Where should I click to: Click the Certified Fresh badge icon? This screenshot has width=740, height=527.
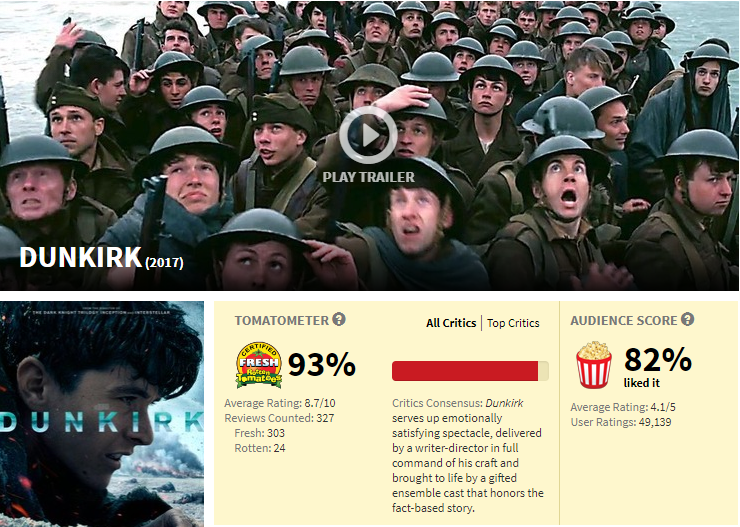pyautogui.click(x=259, y=365)
